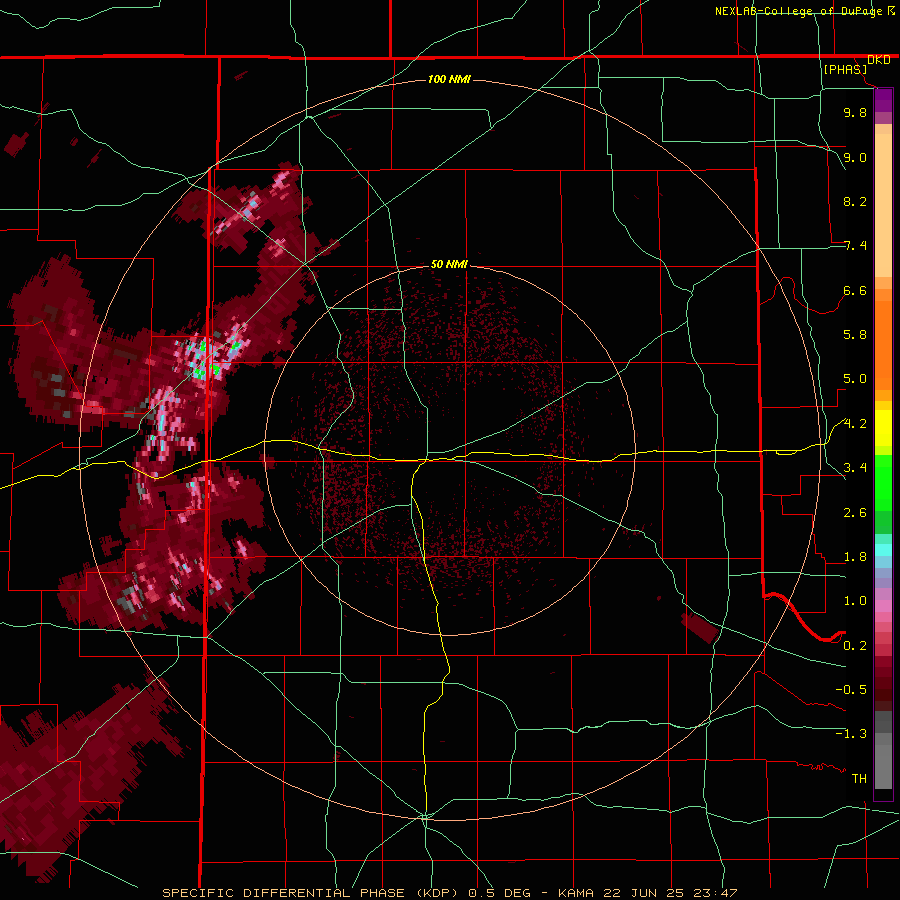Click the light peach segment of the color bar
Screen dimensions: 900x900
pyautogui.click(x=883, y=205)
